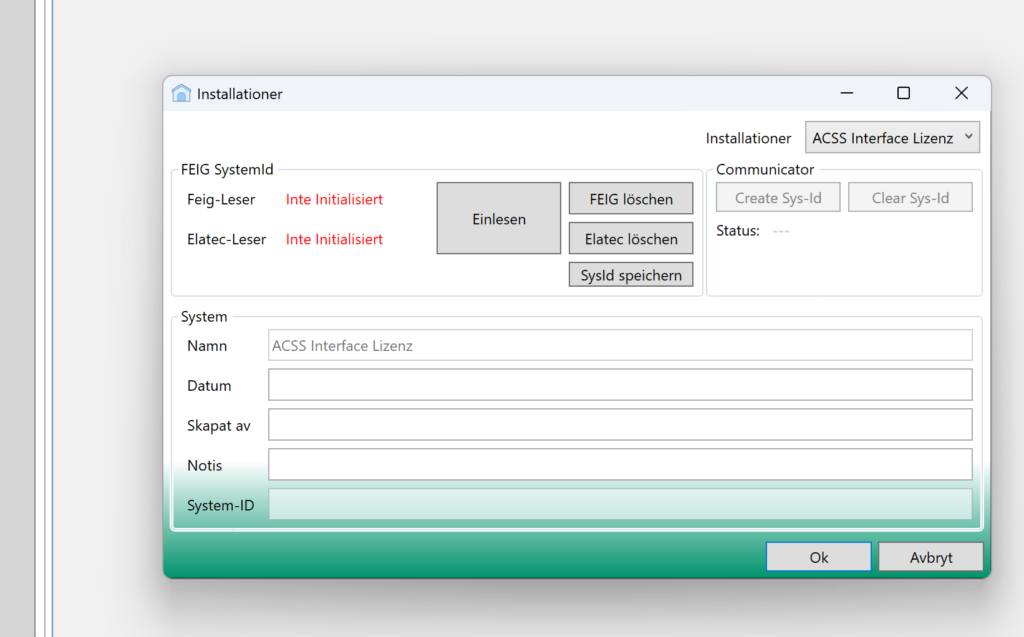Confirm the dialog with Ok
Viewport: 1024px width, 637px height.
(818, 558)
